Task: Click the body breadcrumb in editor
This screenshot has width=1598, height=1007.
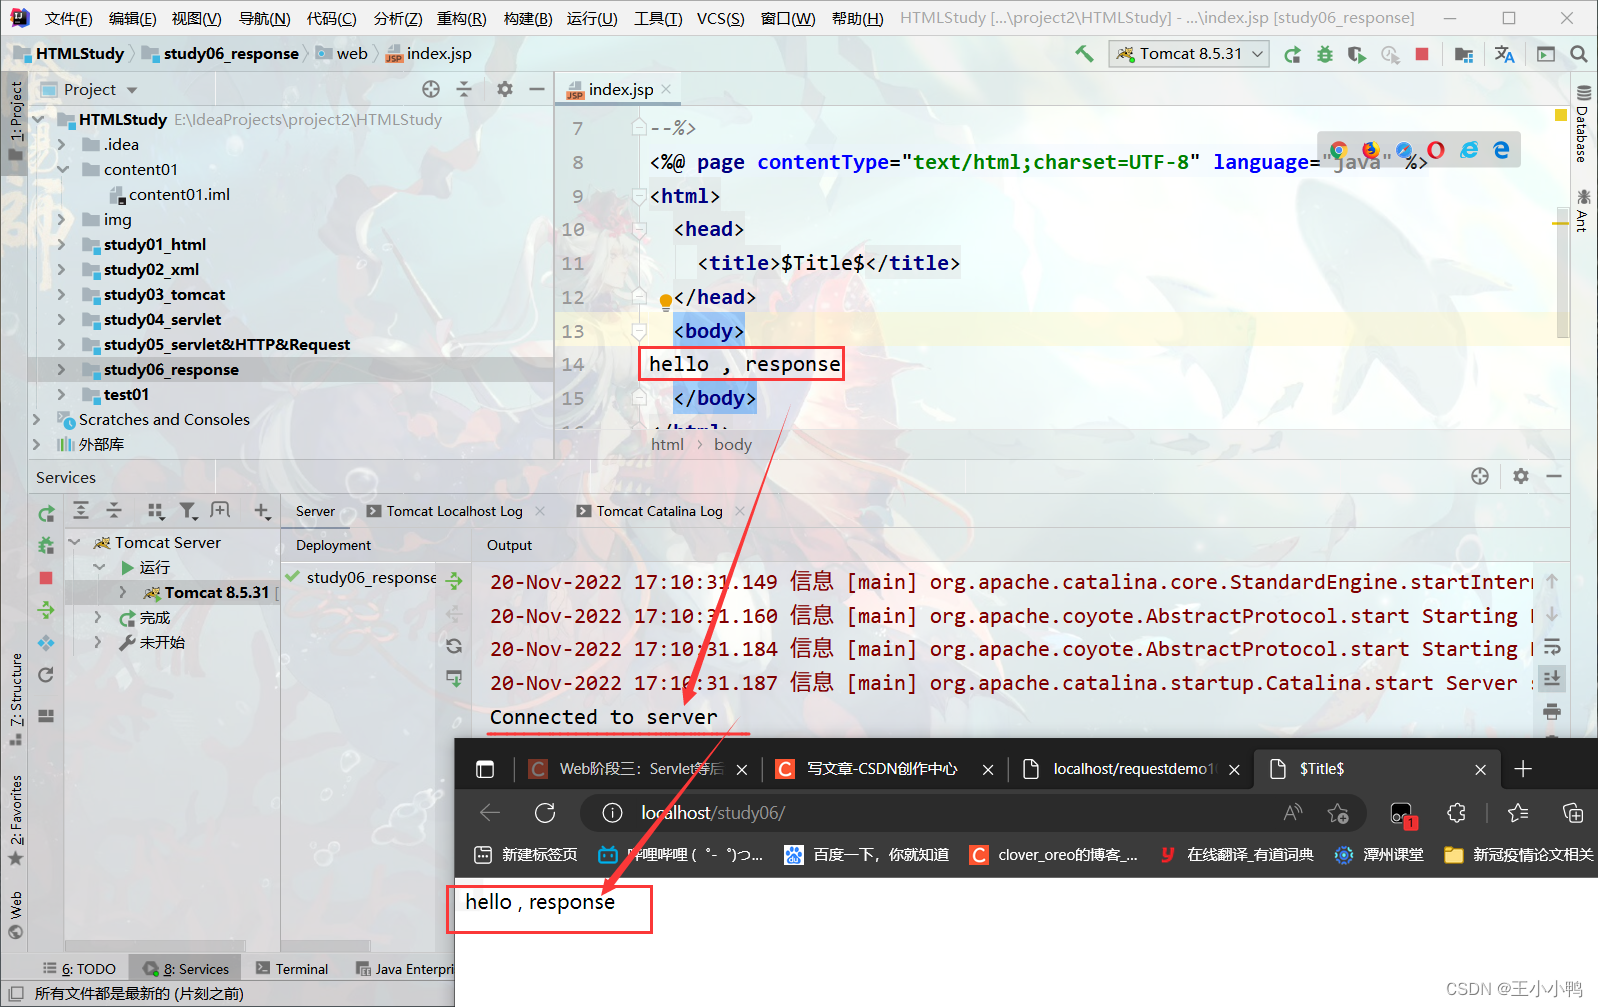Action: (732, 445)
